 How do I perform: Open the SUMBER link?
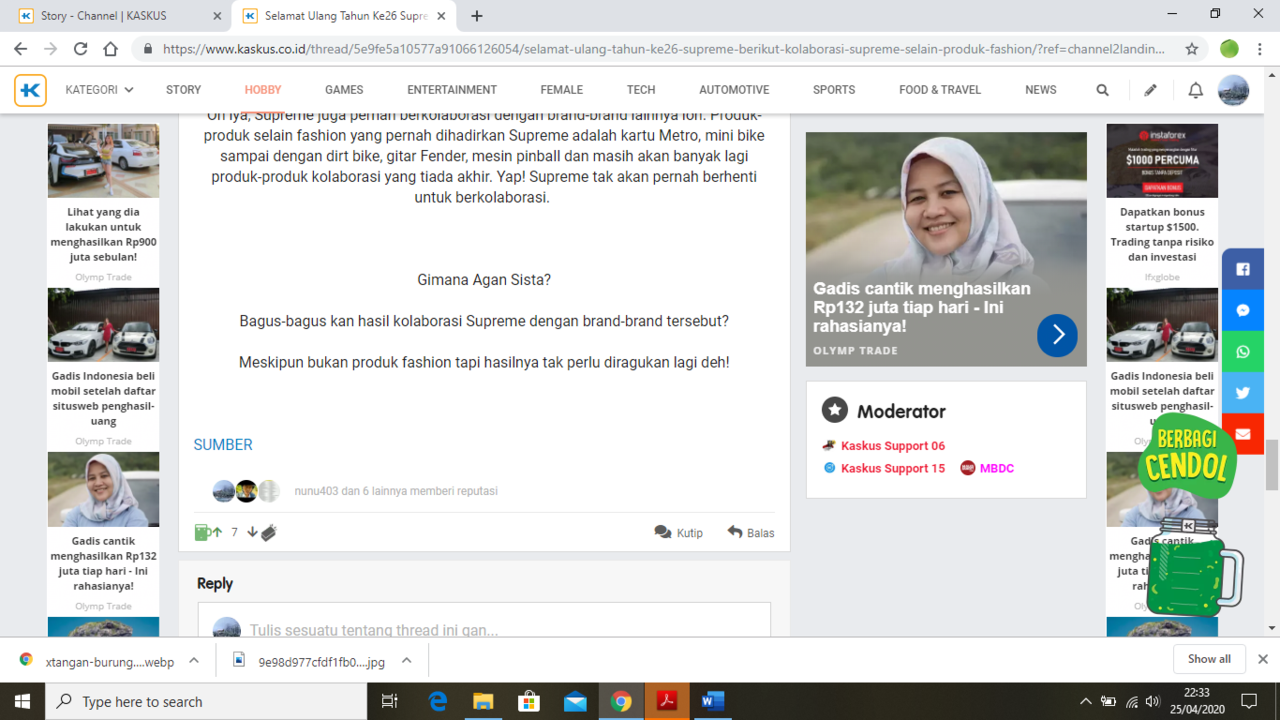pos(223,445)
